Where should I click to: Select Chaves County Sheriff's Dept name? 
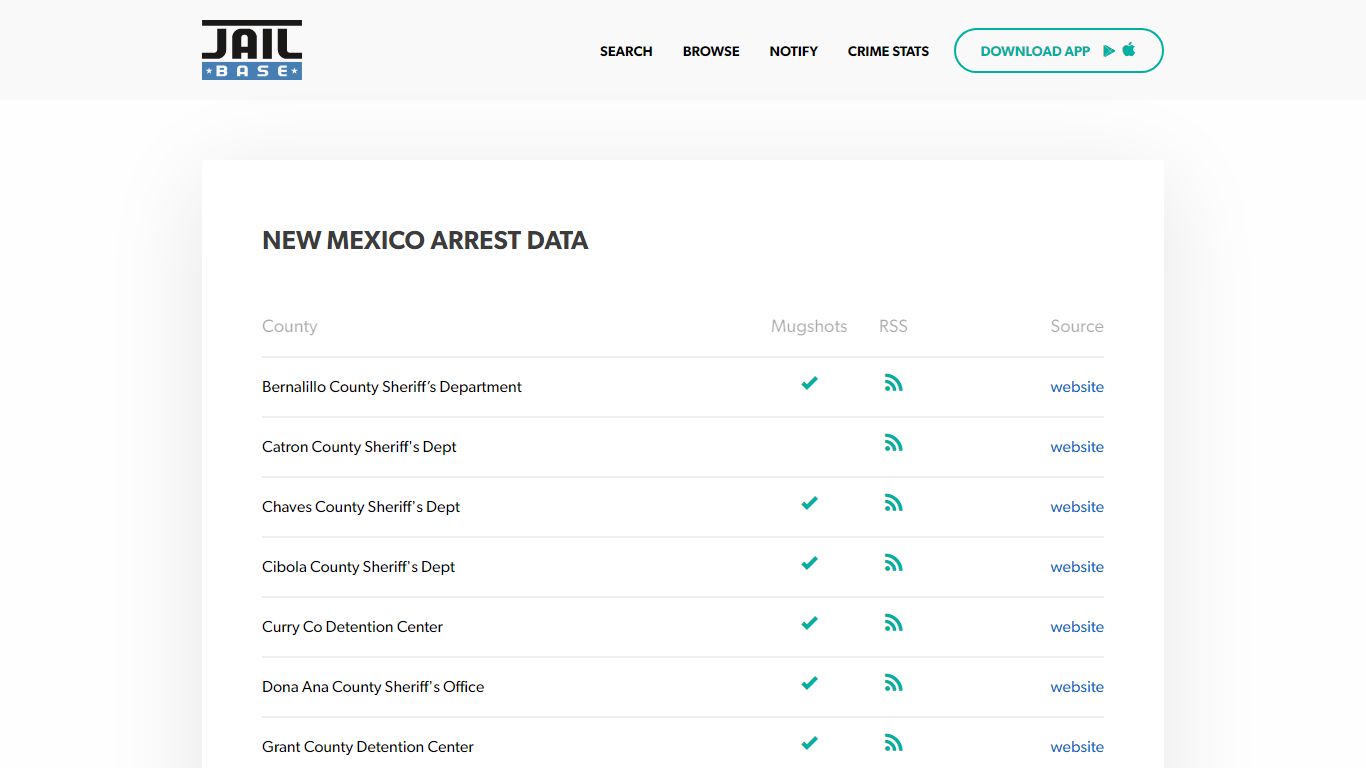click(361, 507)
